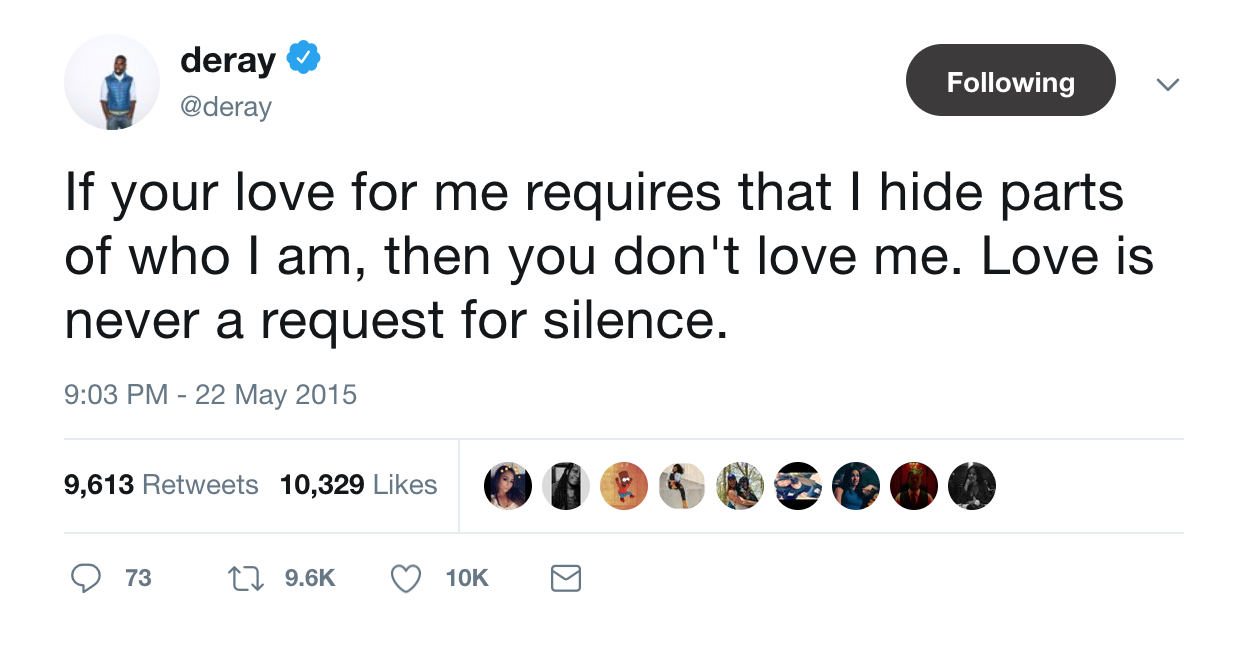Like the tweet with the heart icon
This screenshot has width=1234, height=654.
(405, 578)
